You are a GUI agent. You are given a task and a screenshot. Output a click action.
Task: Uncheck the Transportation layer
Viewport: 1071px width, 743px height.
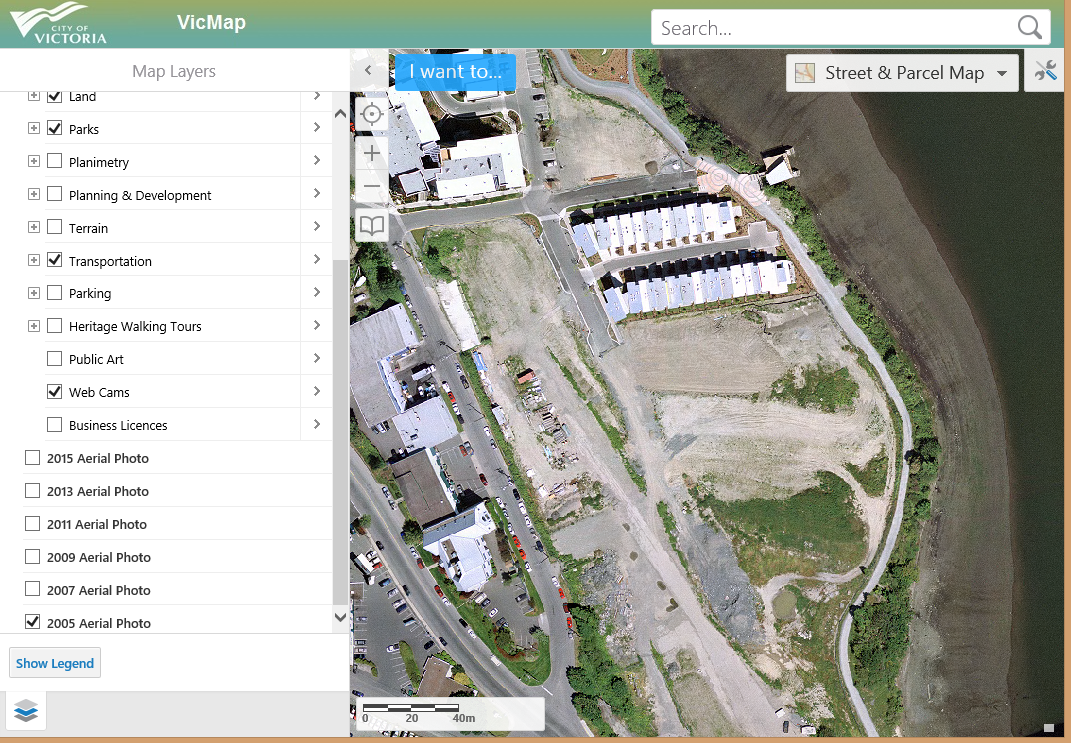[x=55, y=260]
